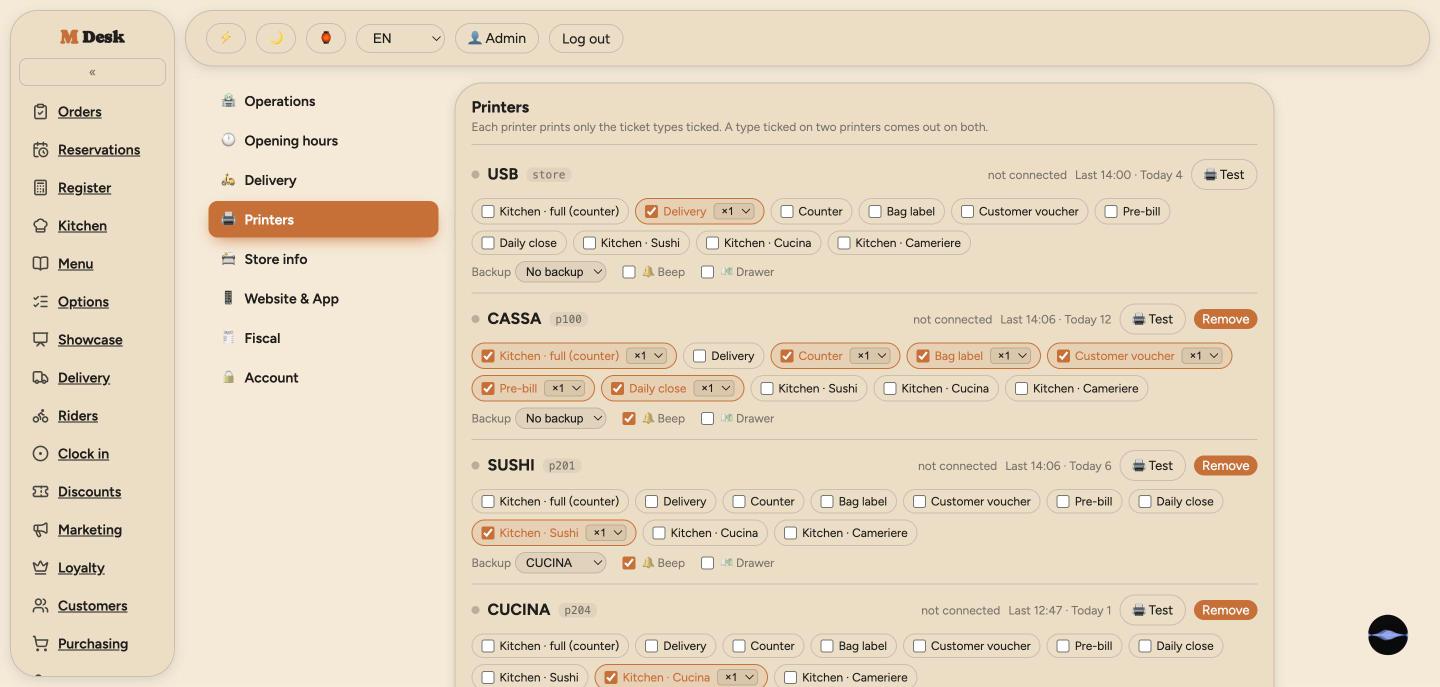Click the red lantern theme button

[x=326, y=38]
